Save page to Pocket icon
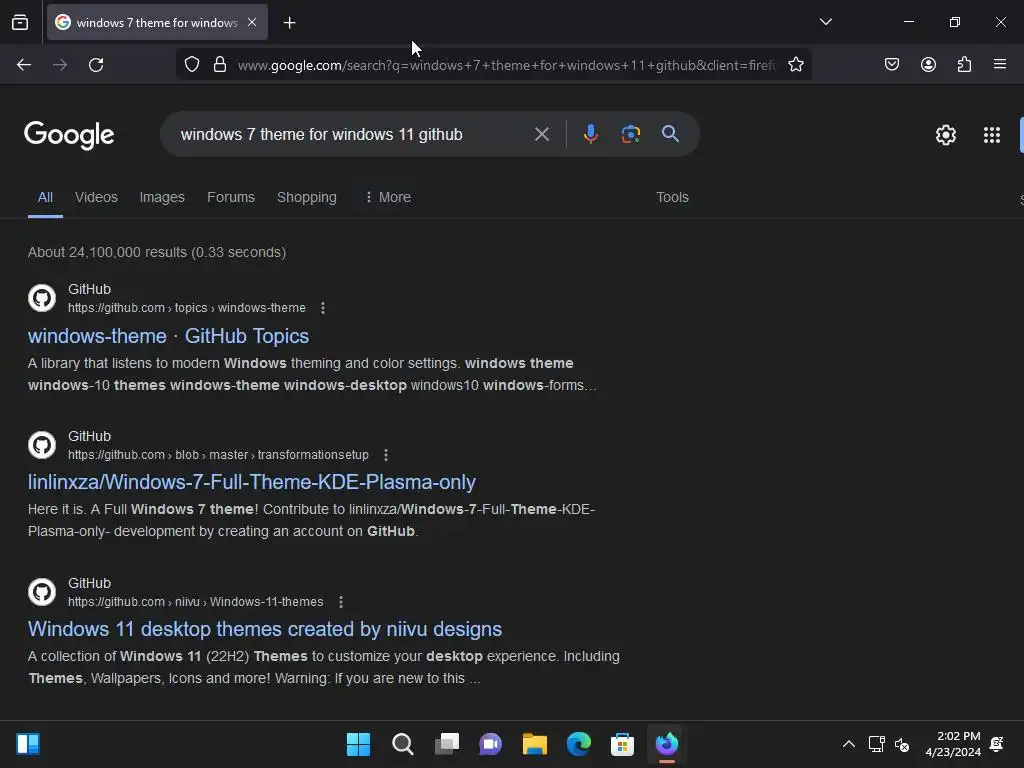The height and width of the screenshot is (768, 1024). [x=892, y=64]
